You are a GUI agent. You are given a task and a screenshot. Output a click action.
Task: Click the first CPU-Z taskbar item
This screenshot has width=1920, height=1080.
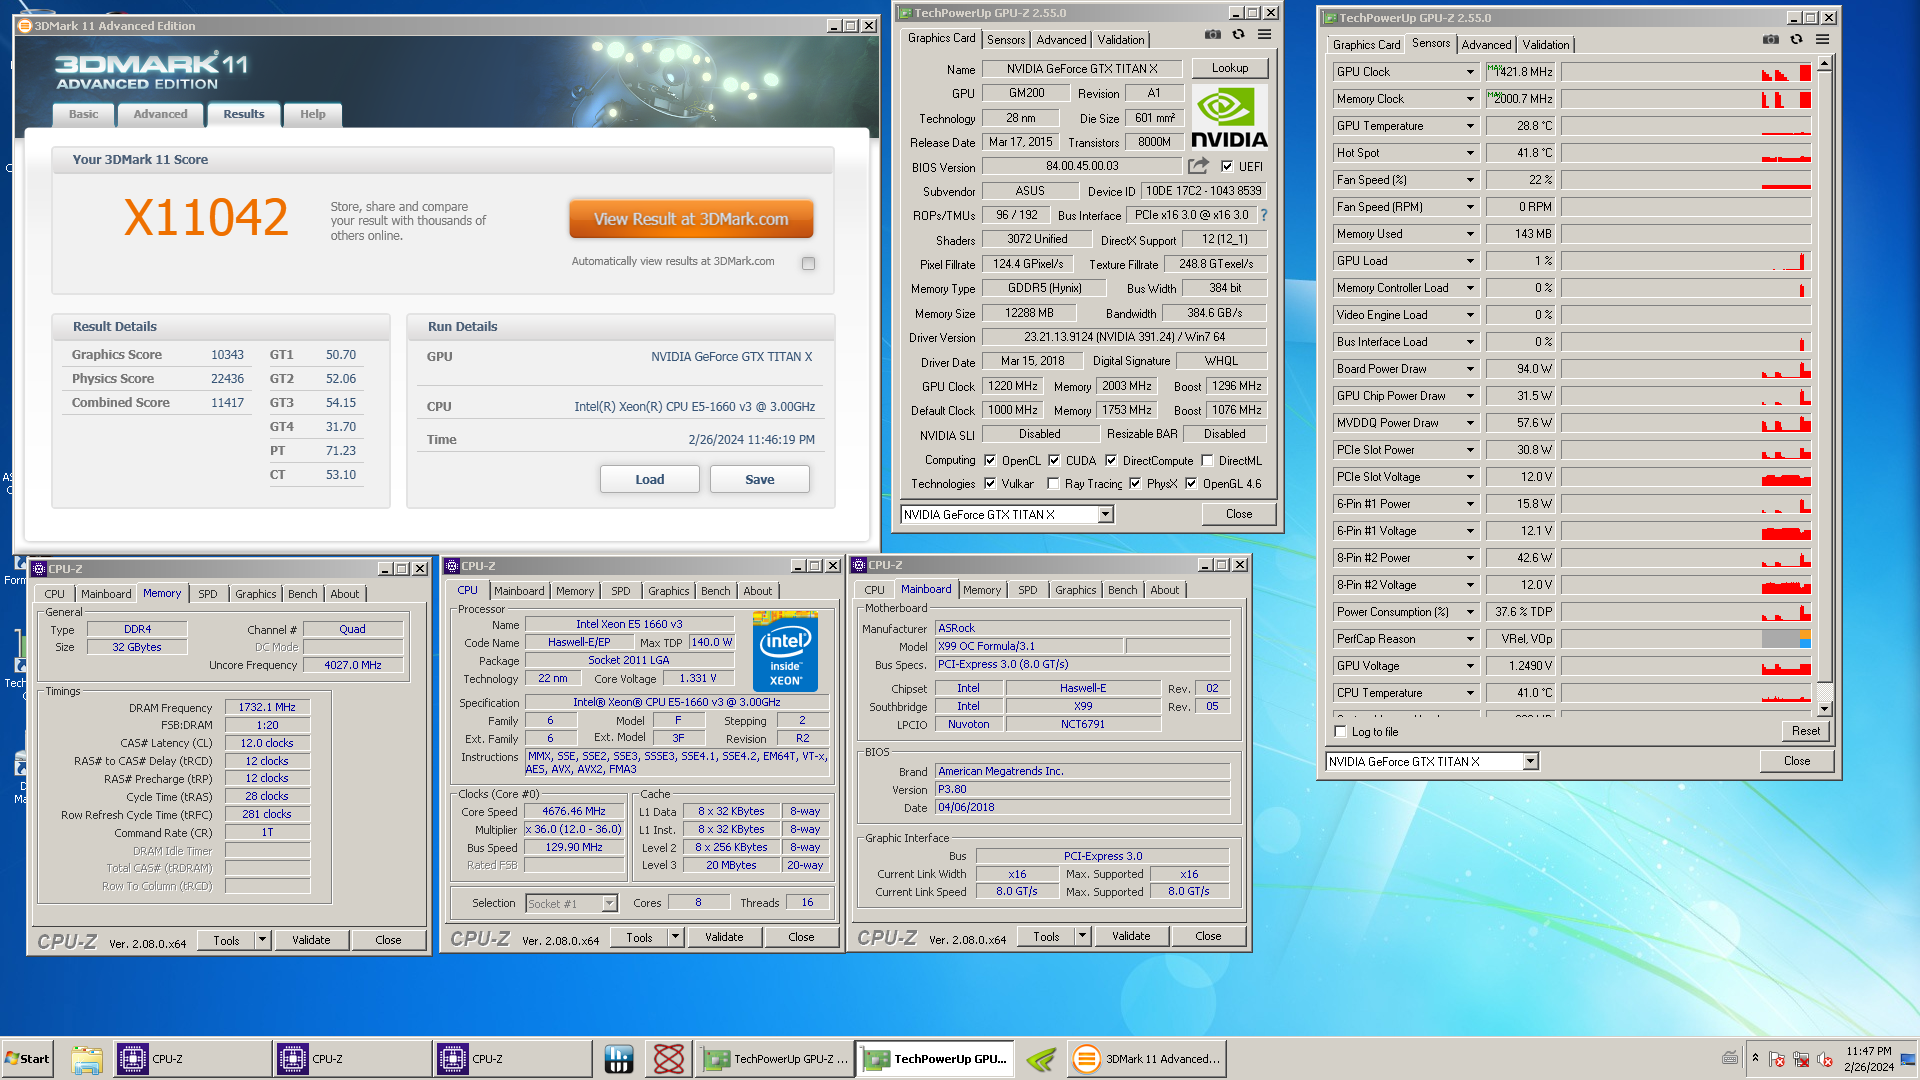tap(190, 1059)
